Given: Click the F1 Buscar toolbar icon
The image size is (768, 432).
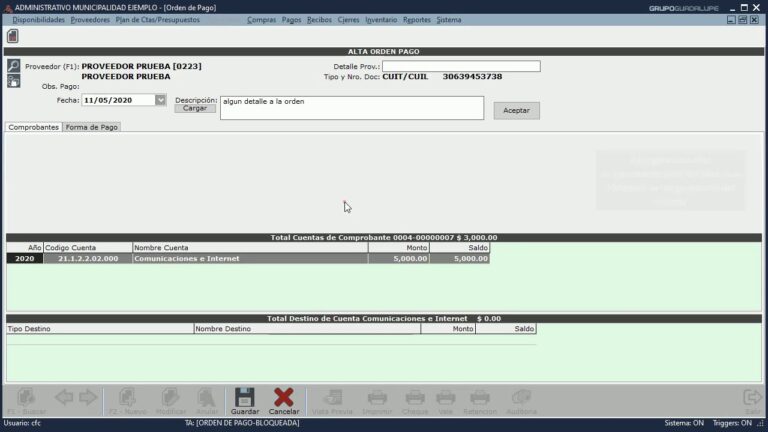Looking at the screenshot, I should (26, 397).
